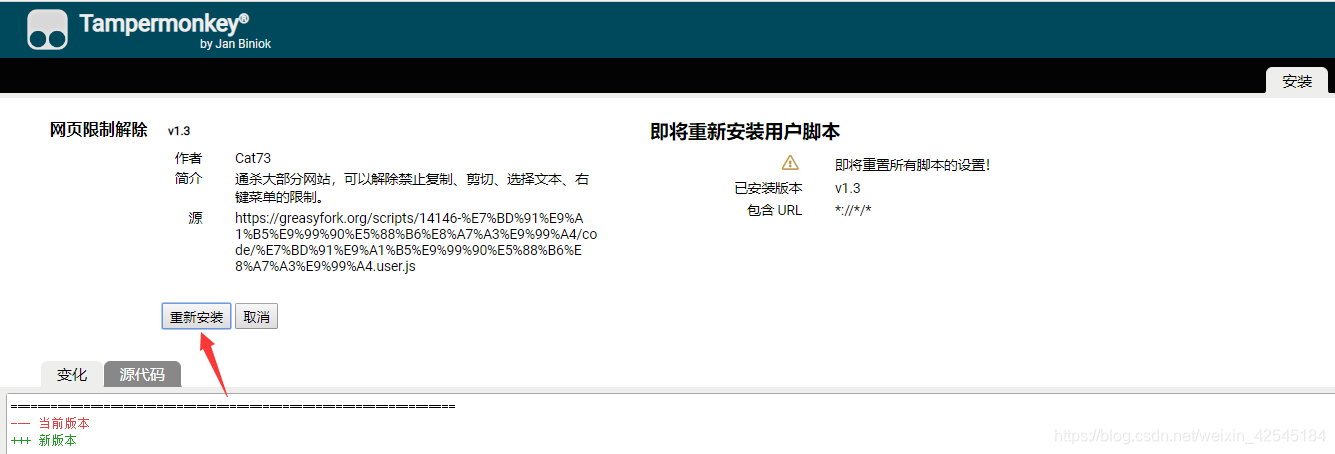Click the installed version value v1.3

coord(847,188)
